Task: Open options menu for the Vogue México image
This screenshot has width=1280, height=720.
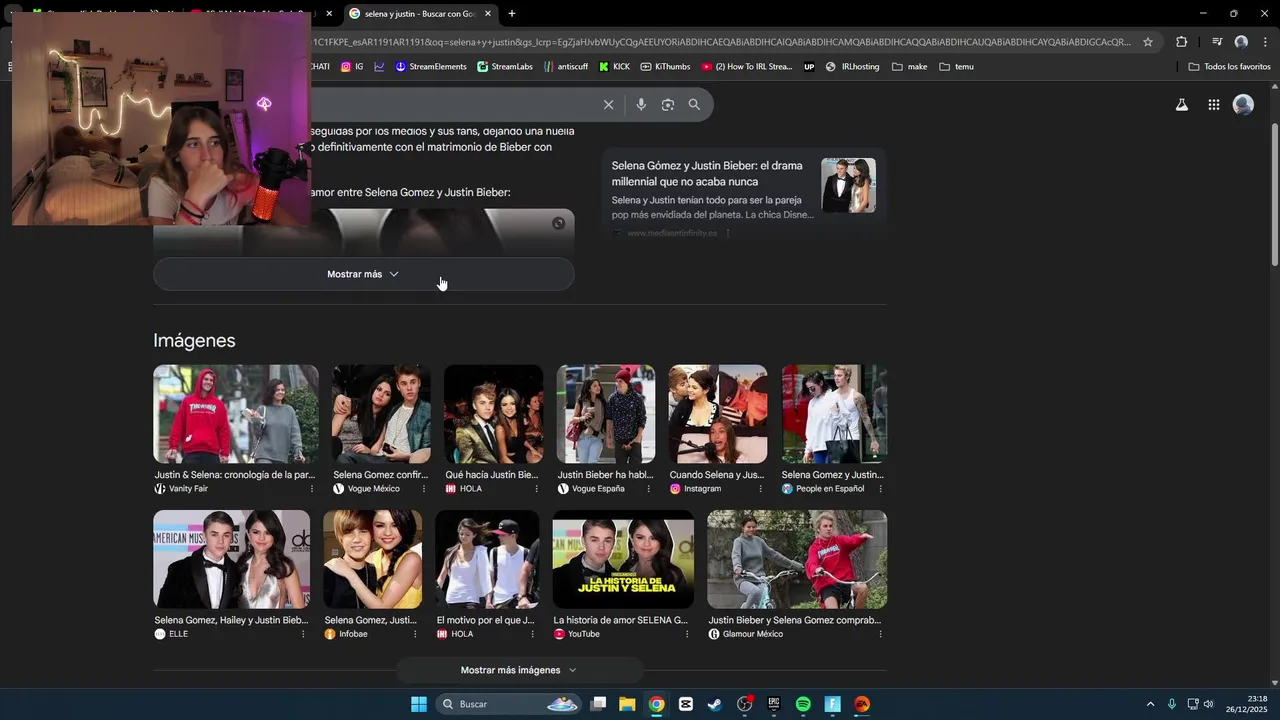Action: point(424,489)
